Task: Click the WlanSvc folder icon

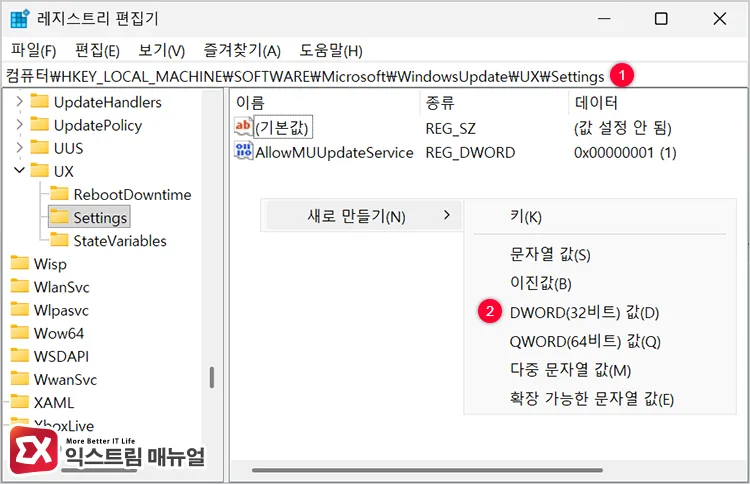Action: click(20, 286)
